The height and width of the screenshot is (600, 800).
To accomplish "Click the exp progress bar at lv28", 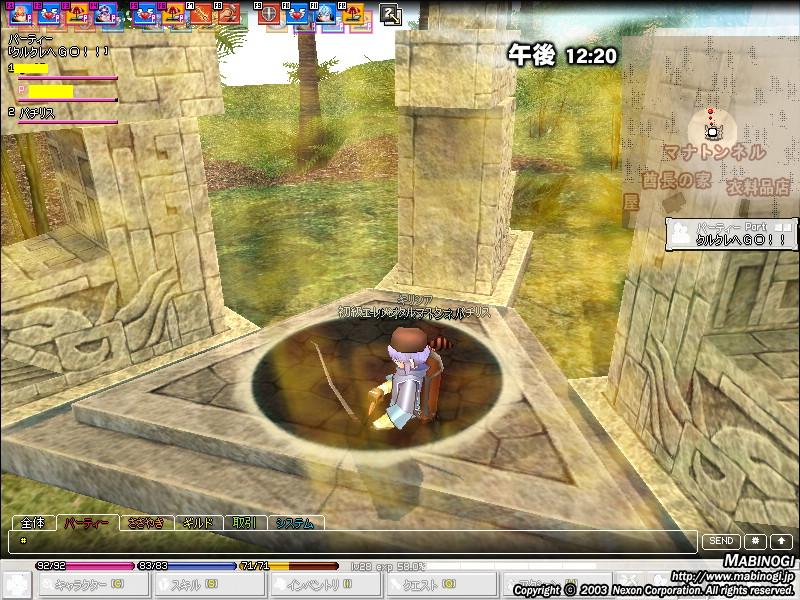I will click(474, 566).
